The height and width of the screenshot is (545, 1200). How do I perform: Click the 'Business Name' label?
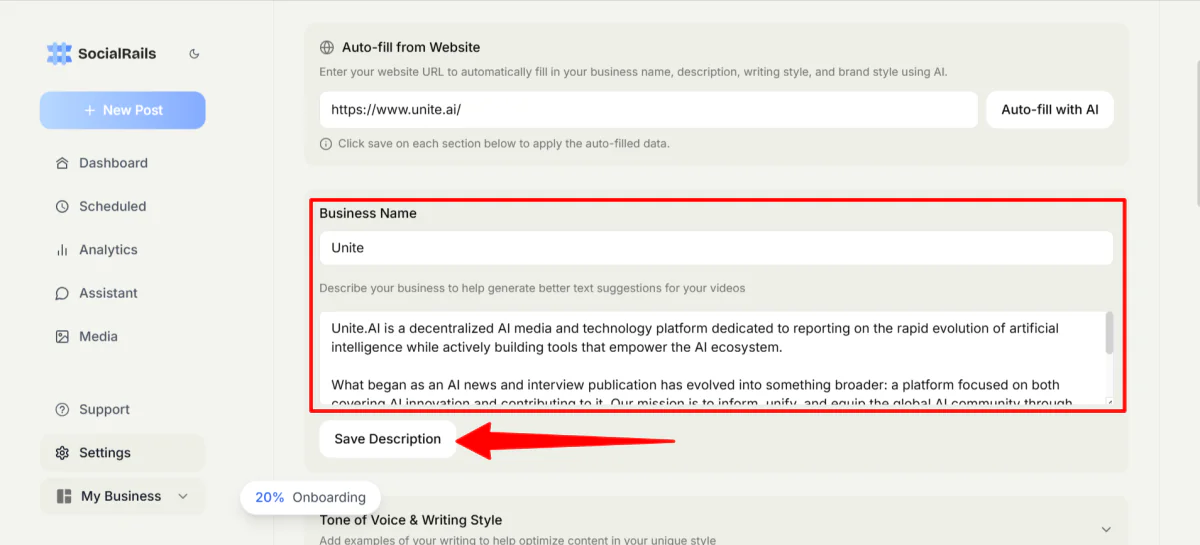(368, 213)
